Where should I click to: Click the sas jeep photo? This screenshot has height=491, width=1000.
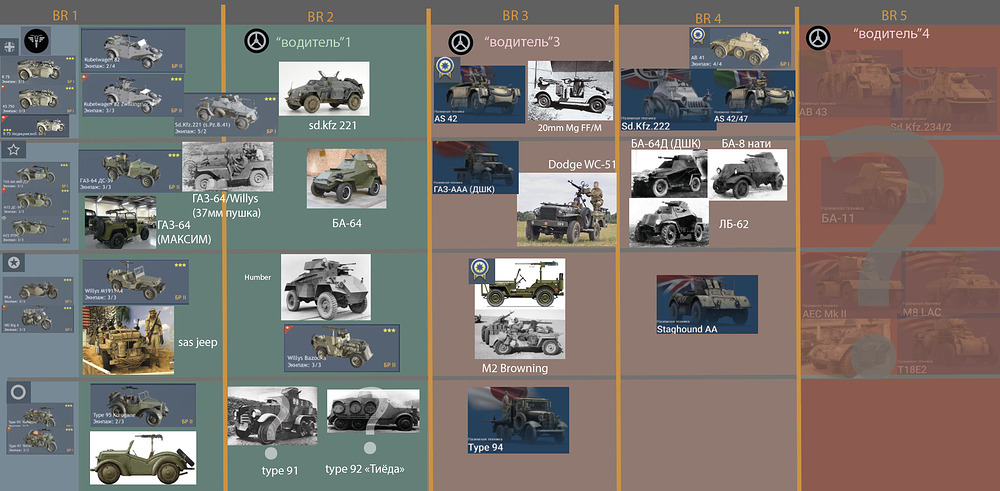[x=128, y=340]
